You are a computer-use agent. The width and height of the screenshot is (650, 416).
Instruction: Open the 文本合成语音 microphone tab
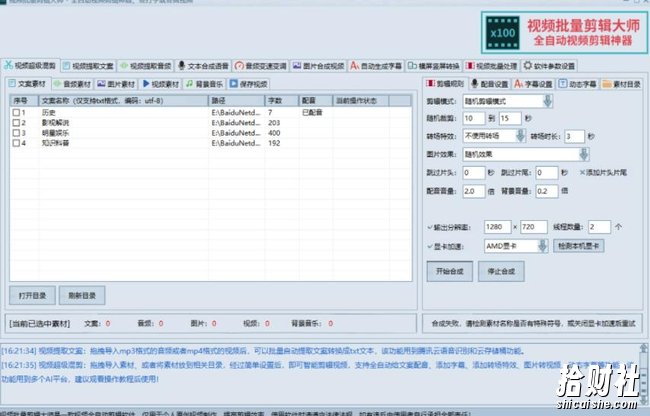[203, 66]
